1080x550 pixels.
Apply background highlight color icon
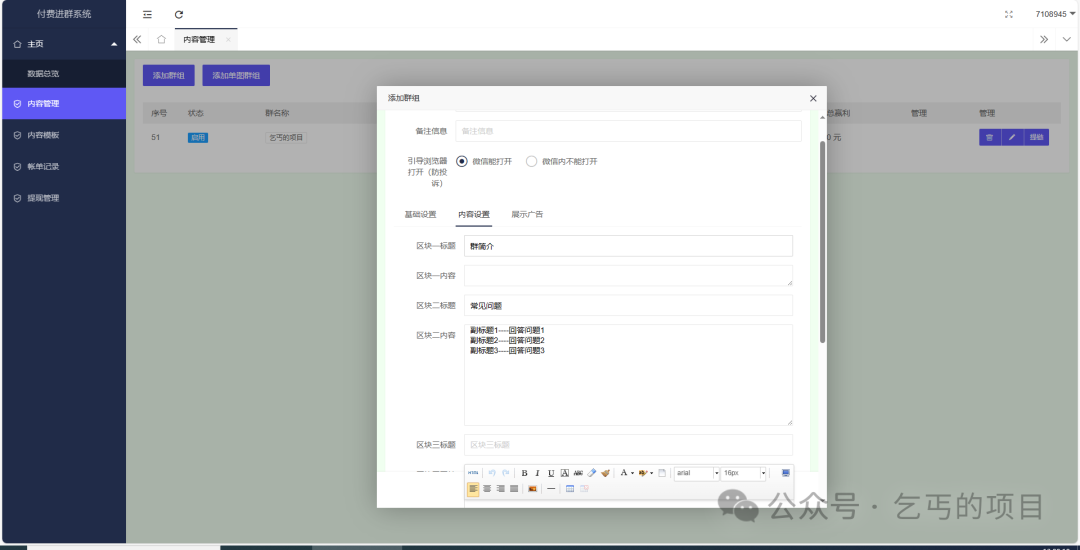[643, 473]
